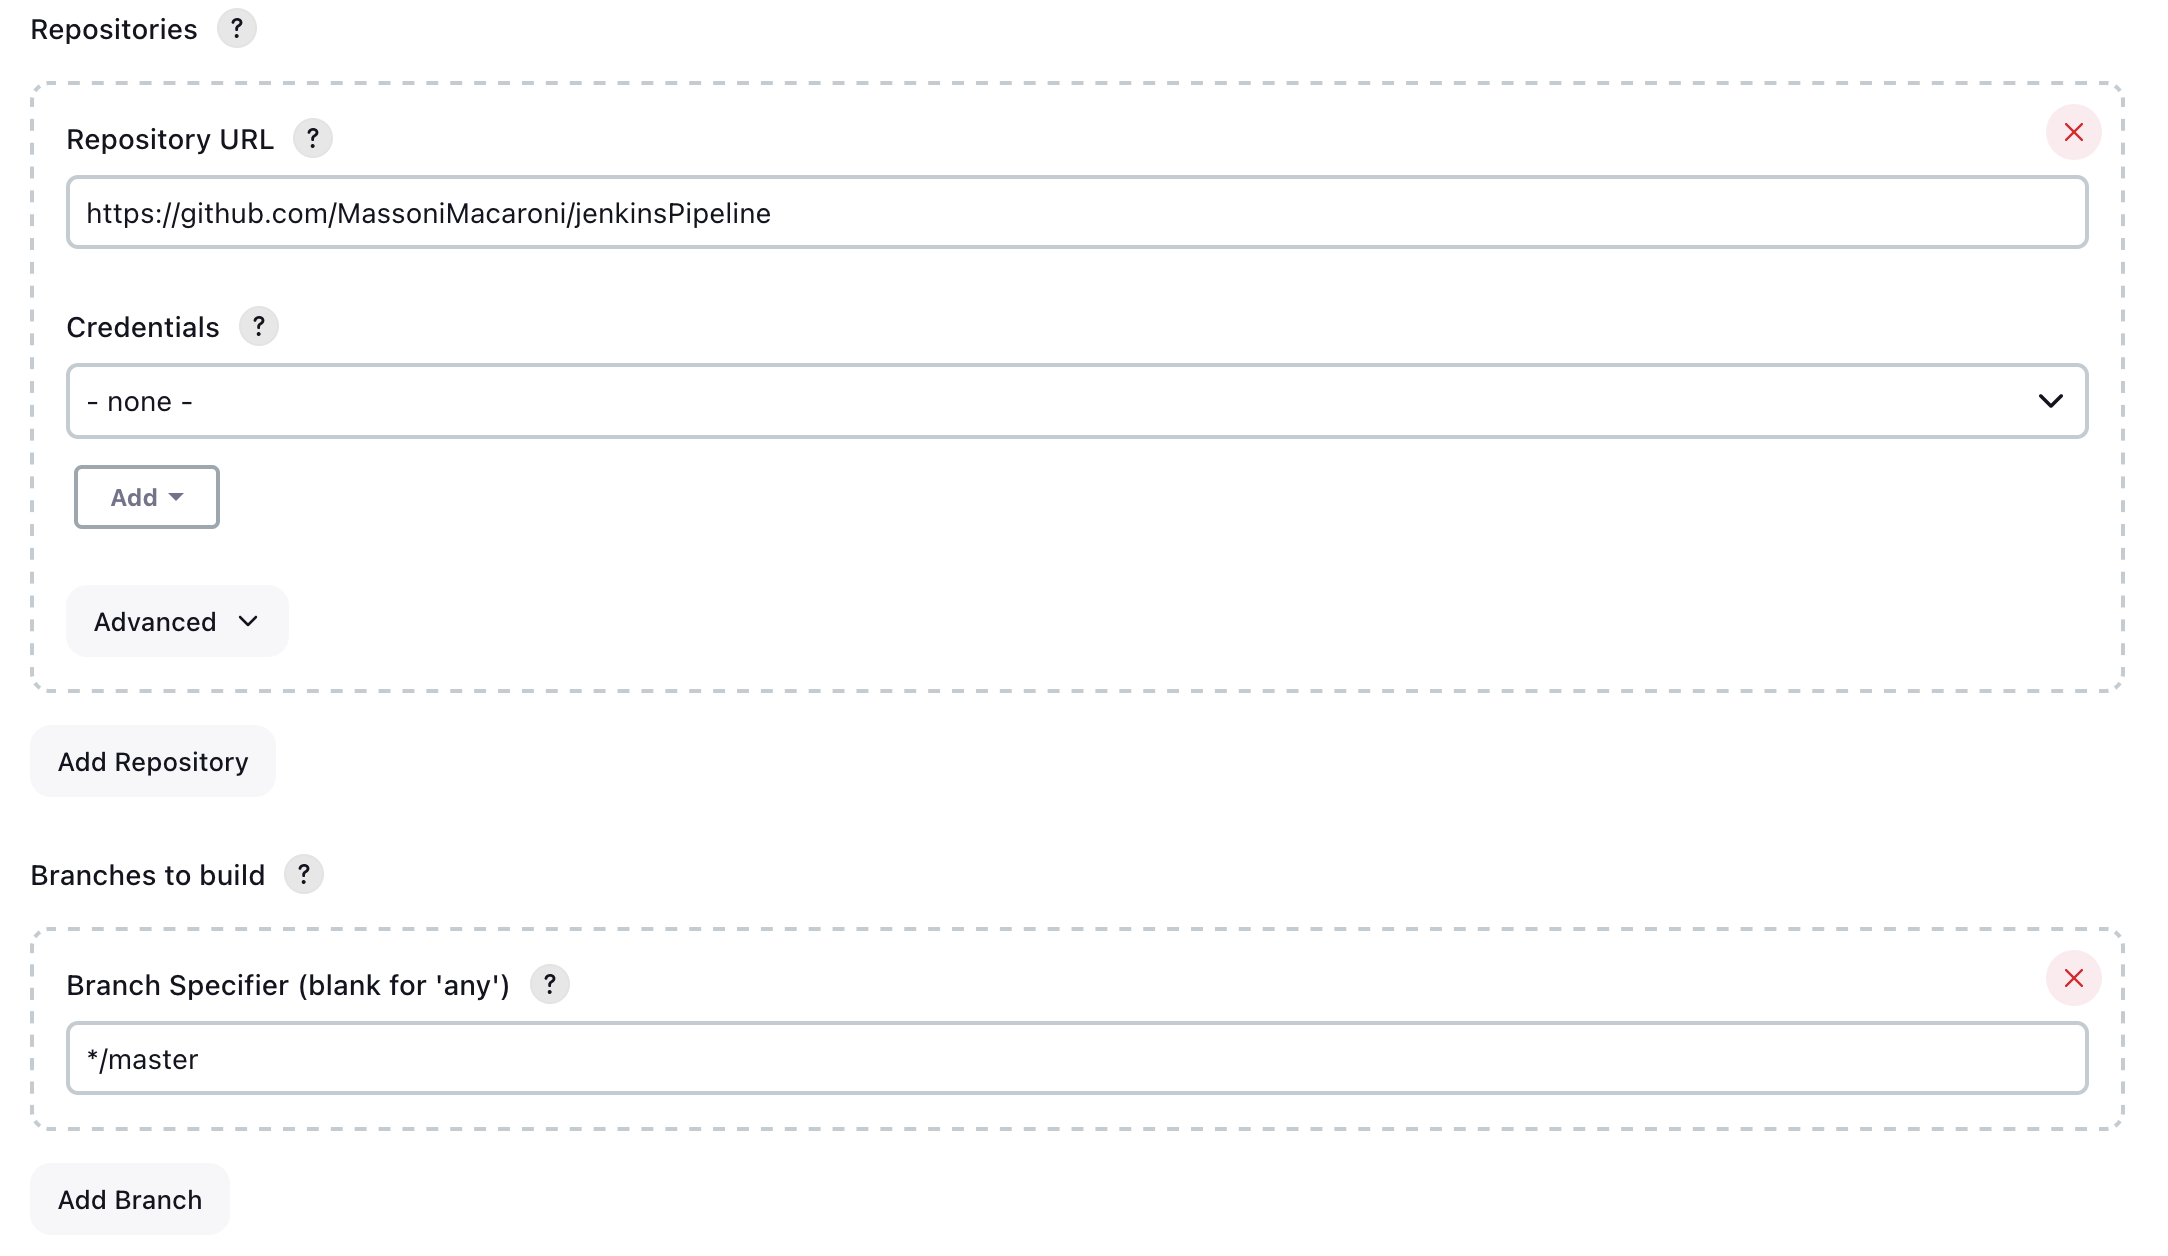Click the Credentials section label

(142, 324)
